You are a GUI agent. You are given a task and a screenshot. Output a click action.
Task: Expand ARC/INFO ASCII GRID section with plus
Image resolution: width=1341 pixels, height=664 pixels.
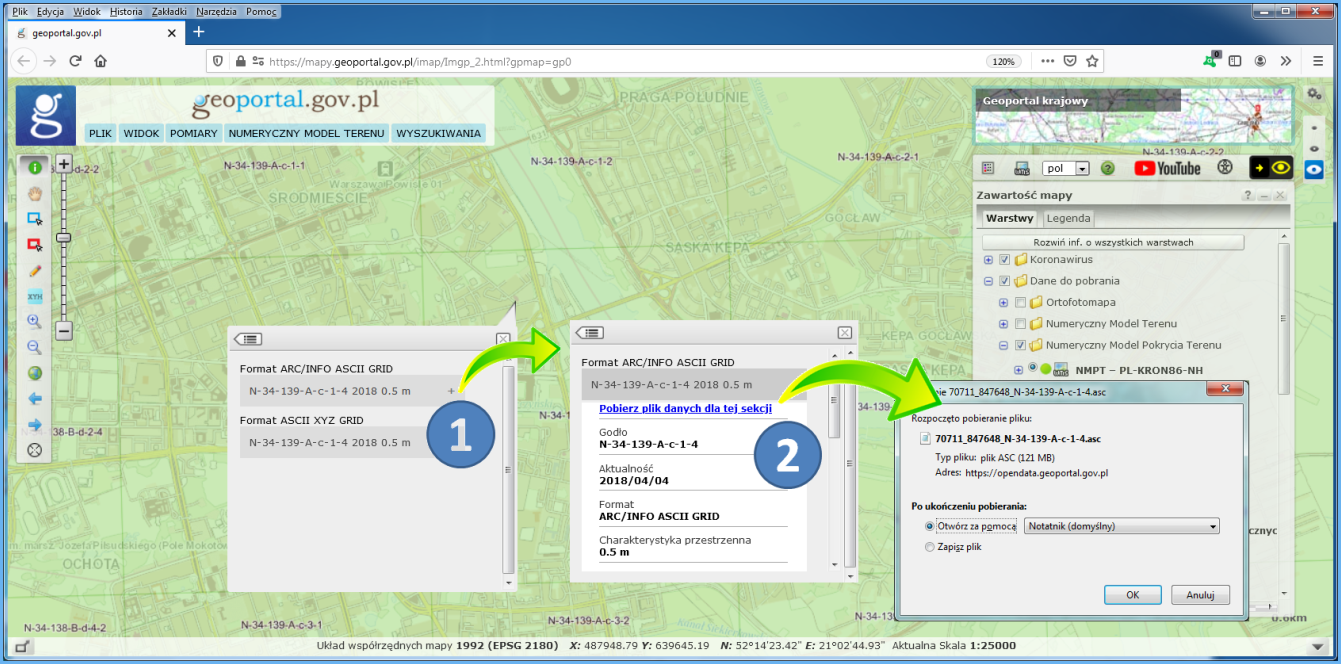(x=451, y=390)
